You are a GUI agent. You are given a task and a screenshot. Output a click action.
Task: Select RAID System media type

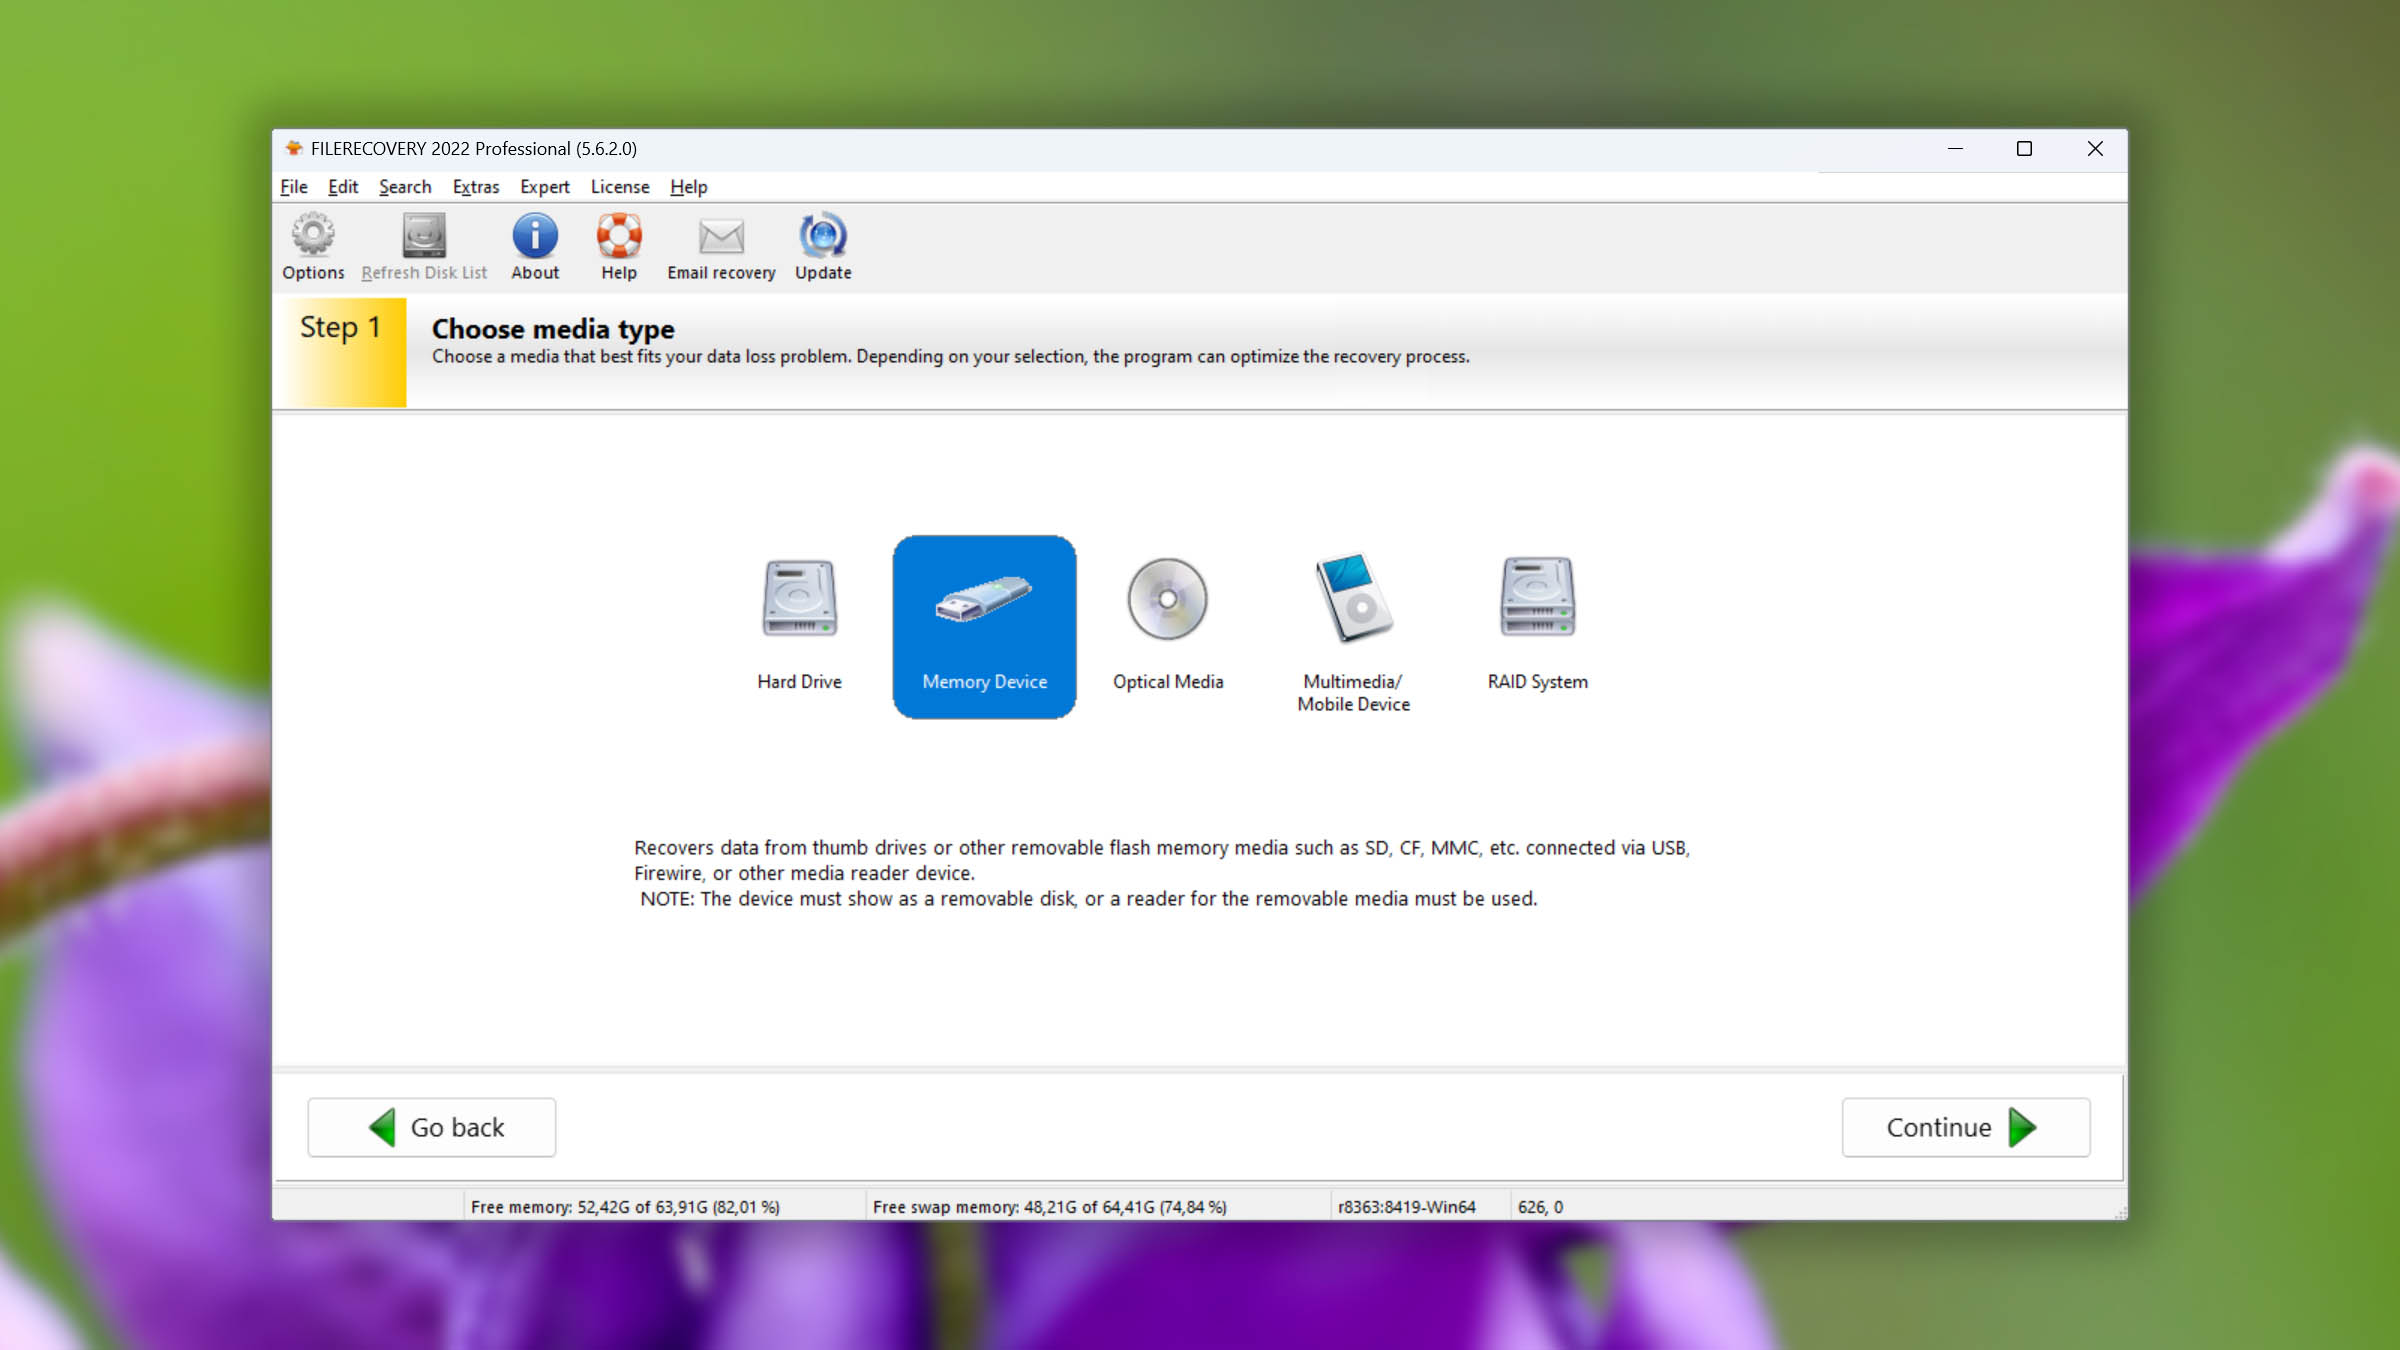point(1537,625)
